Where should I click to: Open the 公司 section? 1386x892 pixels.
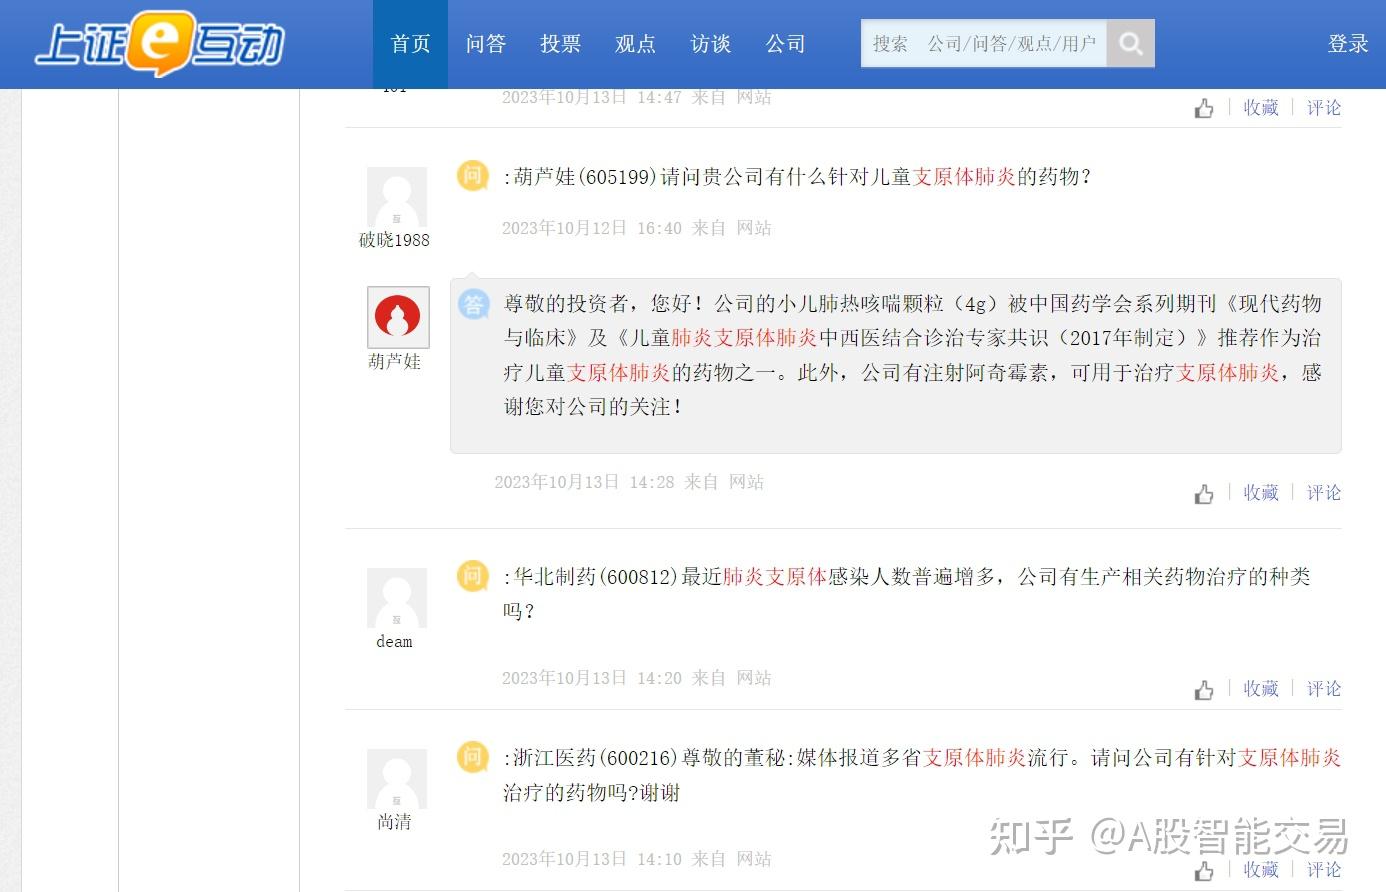[x=785, y=44]
